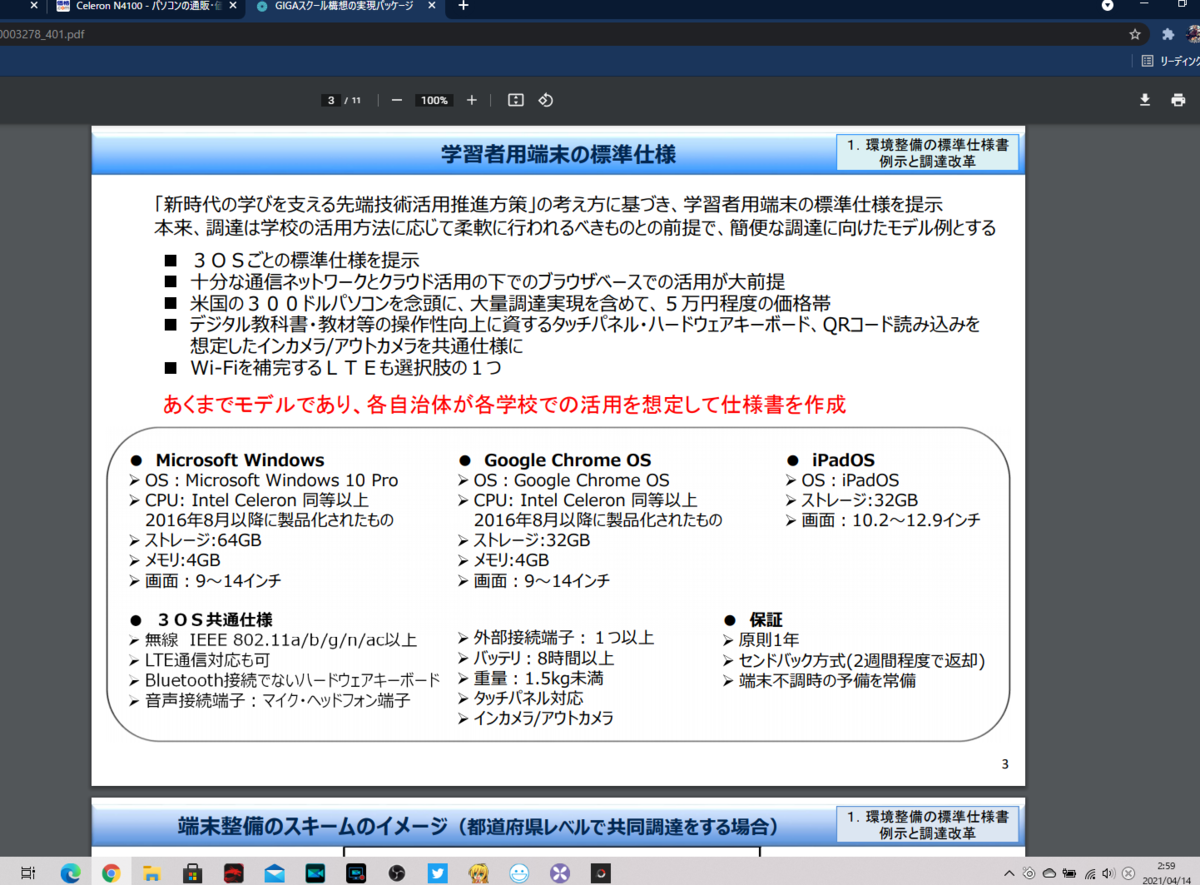The height and width of the screenshot is (885, 1200).
Task: Click the circular down-arrow icon beside the window controls
Action: point(1107,6)
